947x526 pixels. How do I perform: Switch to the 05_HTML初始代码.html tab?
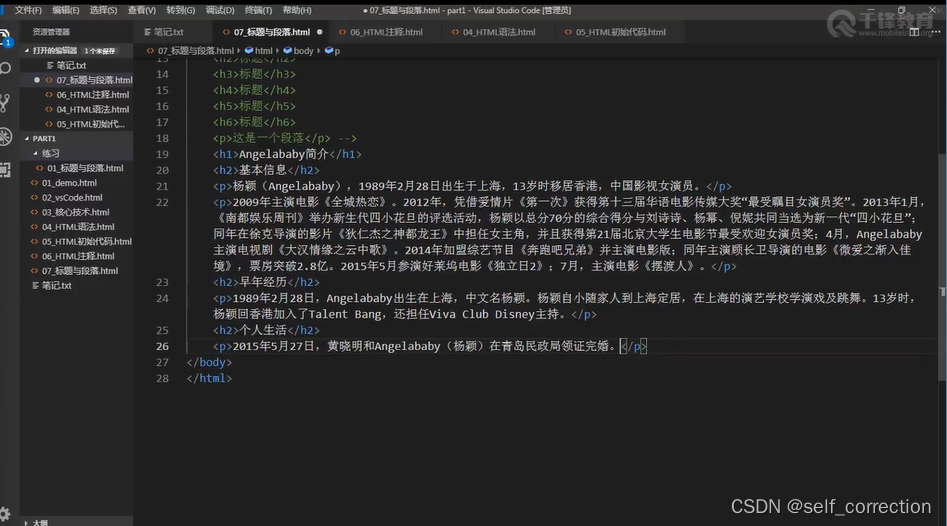pyautogui.click(x=620, y=32)
